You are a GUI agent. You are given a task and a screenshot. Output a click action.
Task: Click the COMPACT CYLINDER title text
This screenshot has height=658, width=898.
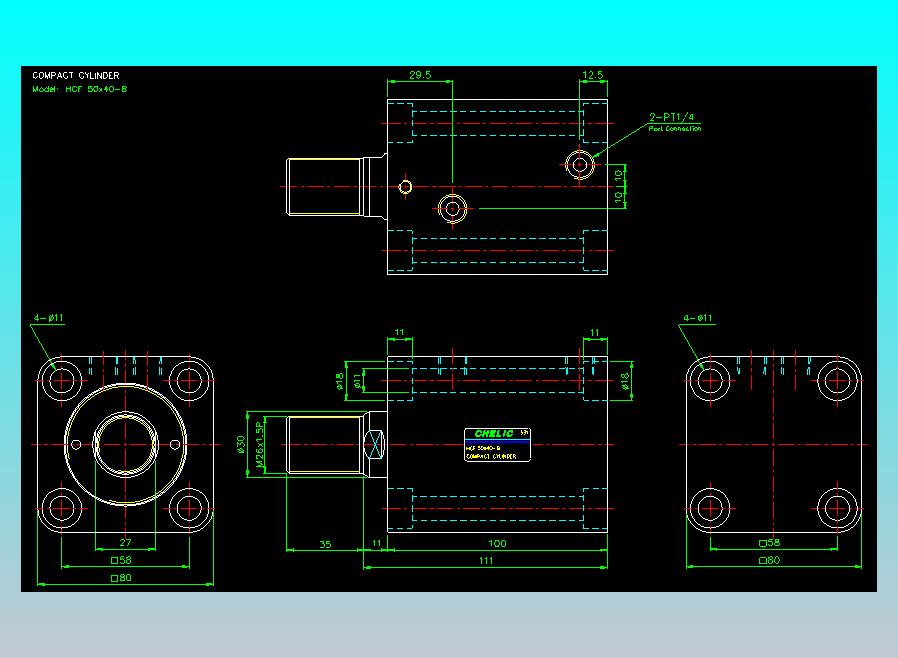pos(76,76)
